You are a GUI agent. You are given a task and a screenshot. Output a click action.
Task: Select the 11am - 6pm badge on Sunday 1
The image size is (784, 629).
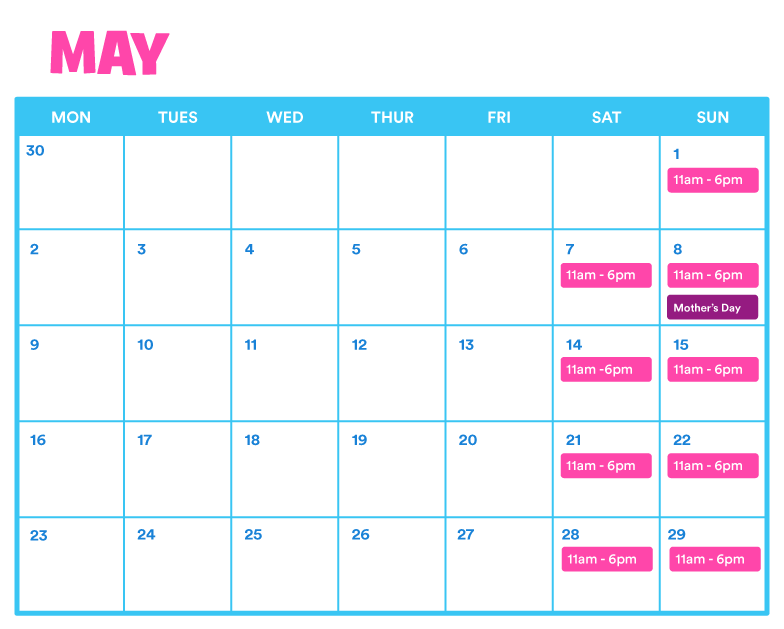click(712, 180)
